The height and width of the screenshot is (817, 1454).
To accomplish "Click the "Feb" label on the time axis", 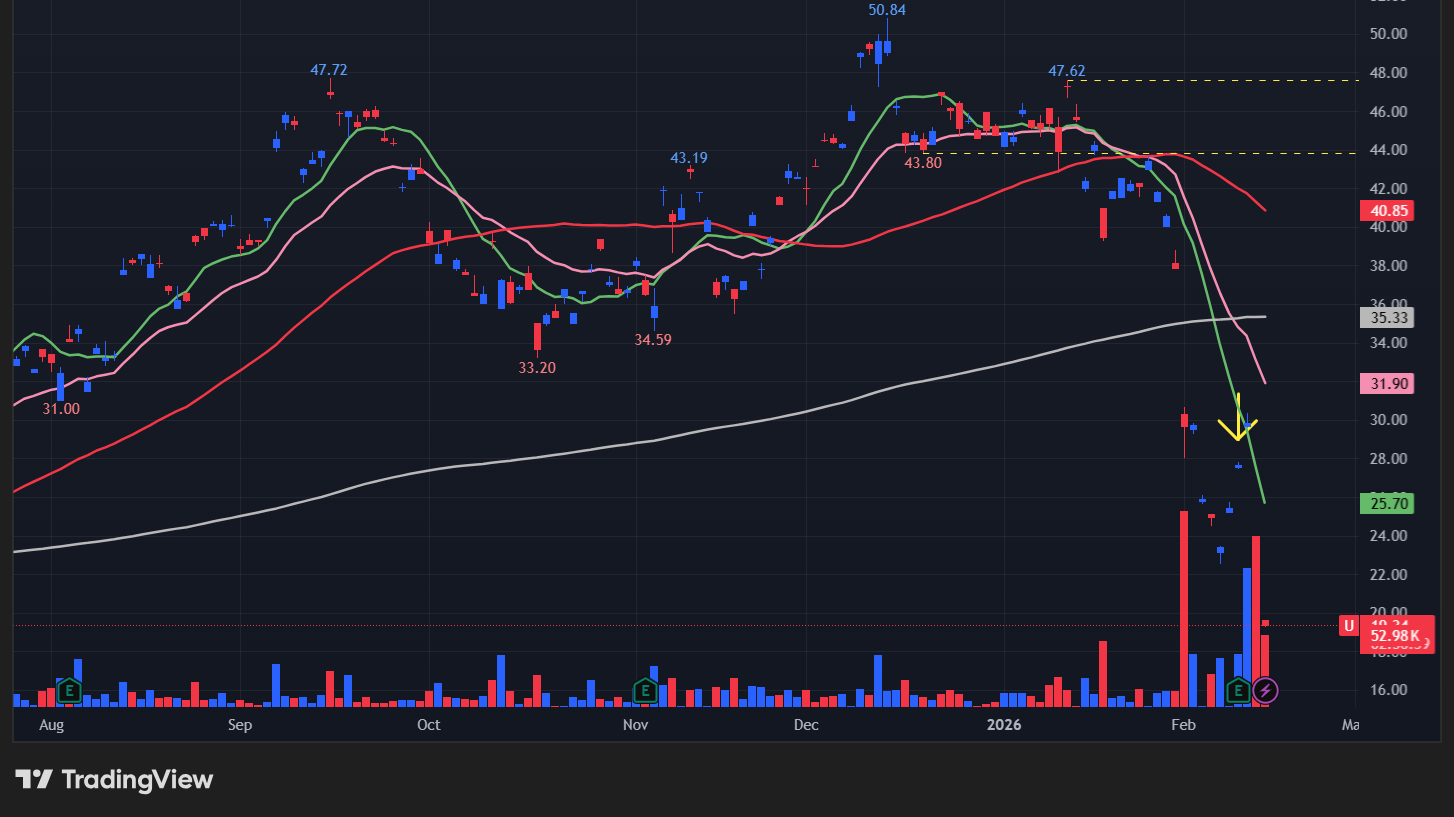I will point(1182,725).
